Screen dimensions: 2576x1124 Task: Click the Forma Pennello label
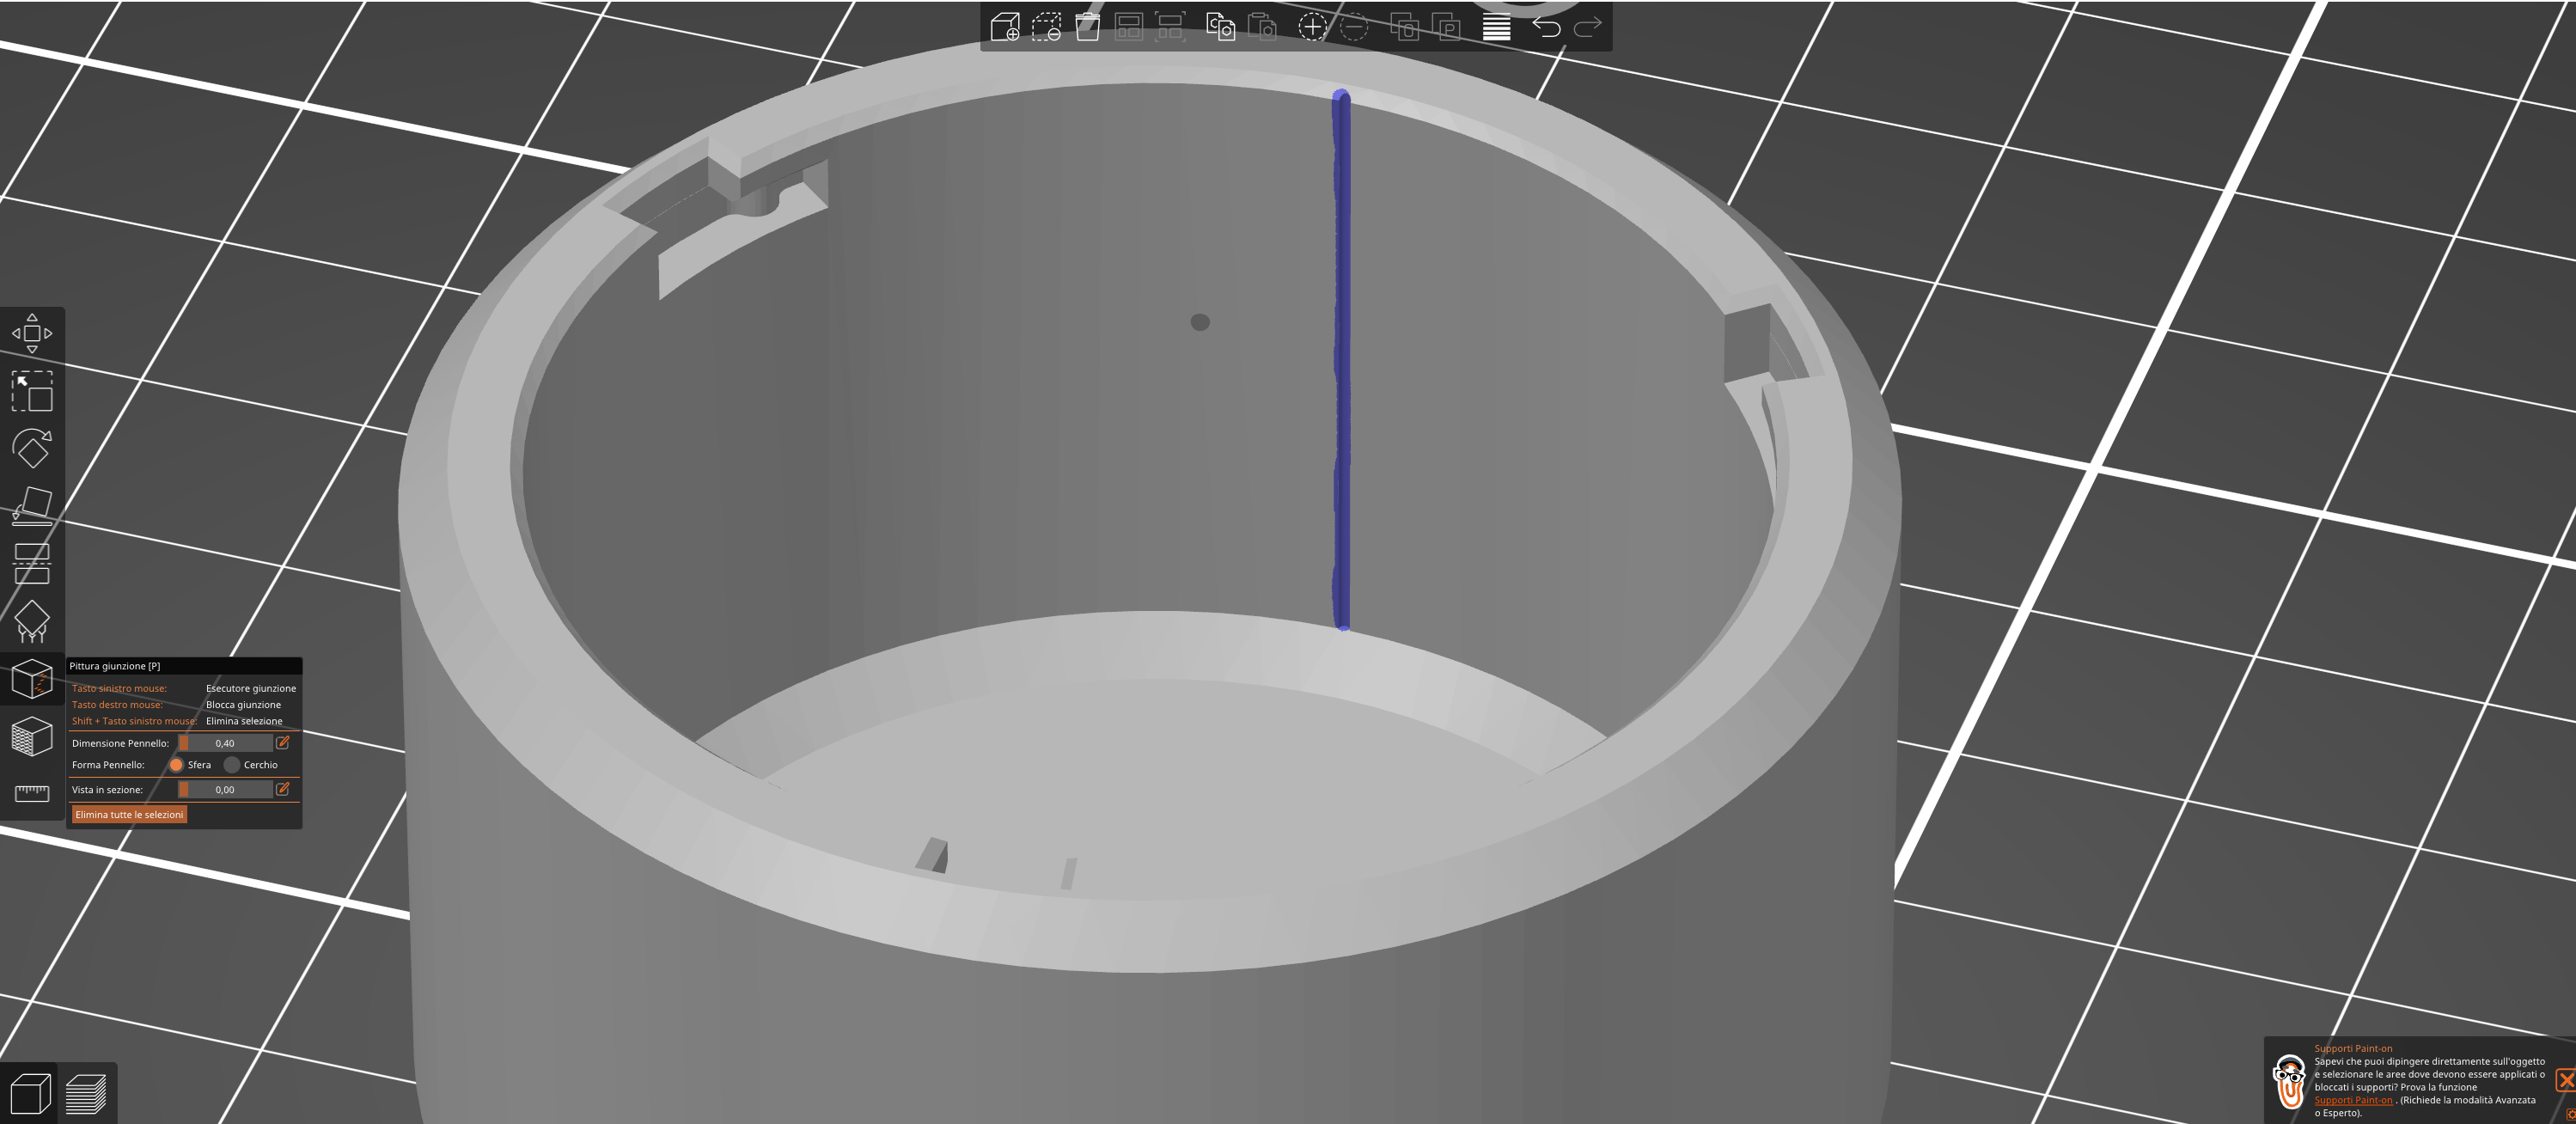pyautogui.click(x=108, y=765)
